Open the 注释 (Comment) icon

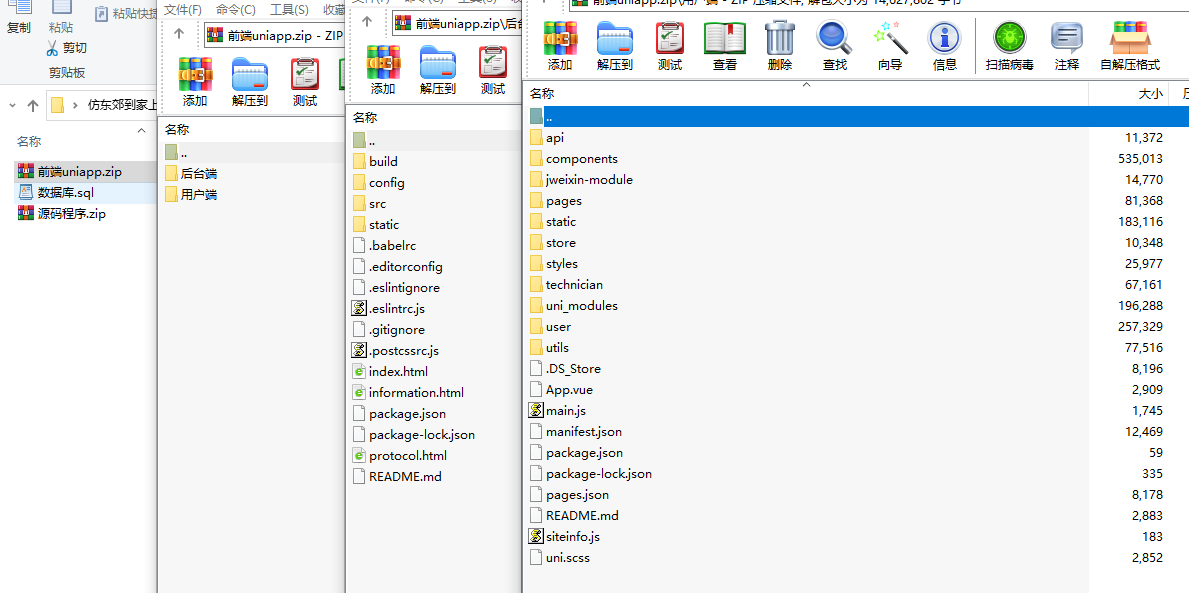tap(1066, 46)
